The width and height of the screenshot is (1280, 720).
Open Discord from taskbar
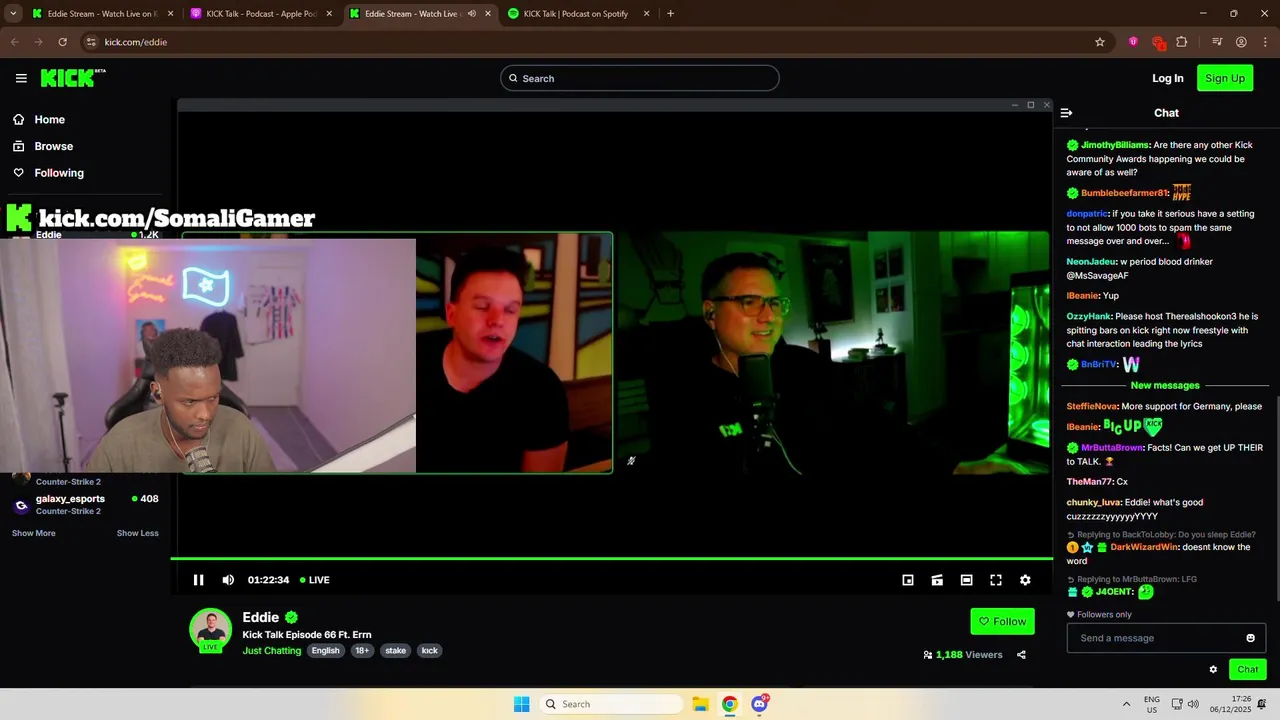point(760,704)
